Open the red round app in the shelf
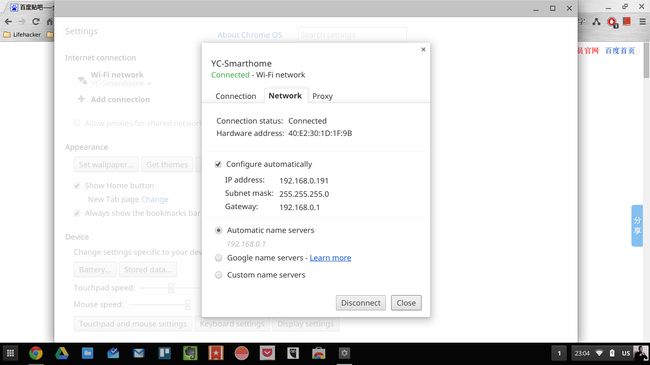 pyautogui.click(x=241, y=353)
